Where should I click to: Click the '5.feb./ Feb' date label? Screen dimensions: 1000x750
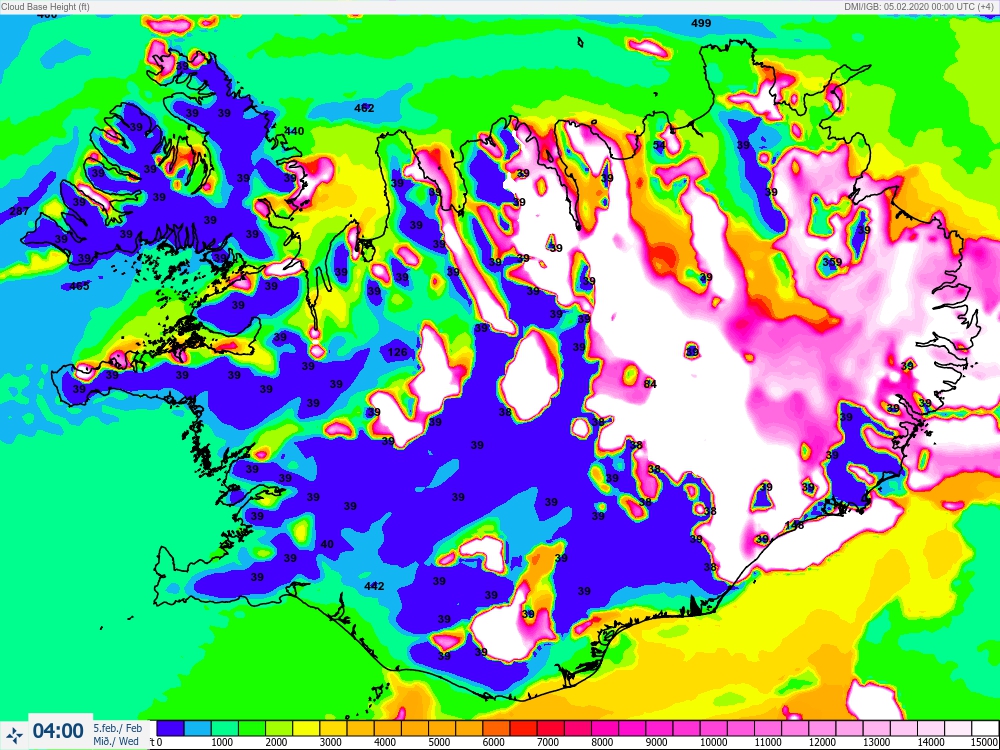point(118,728)
